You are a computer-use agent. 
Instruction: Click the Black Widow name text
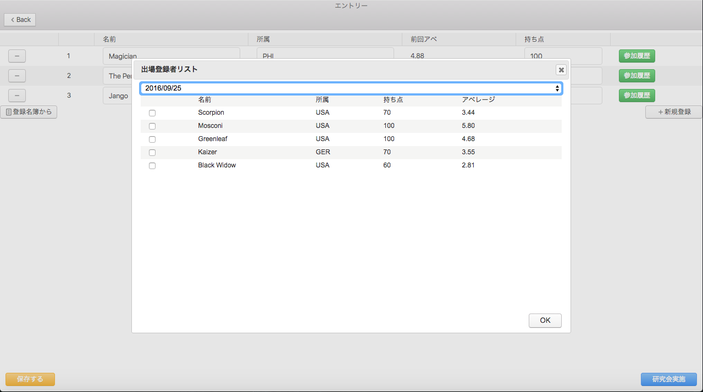point(217,165)
